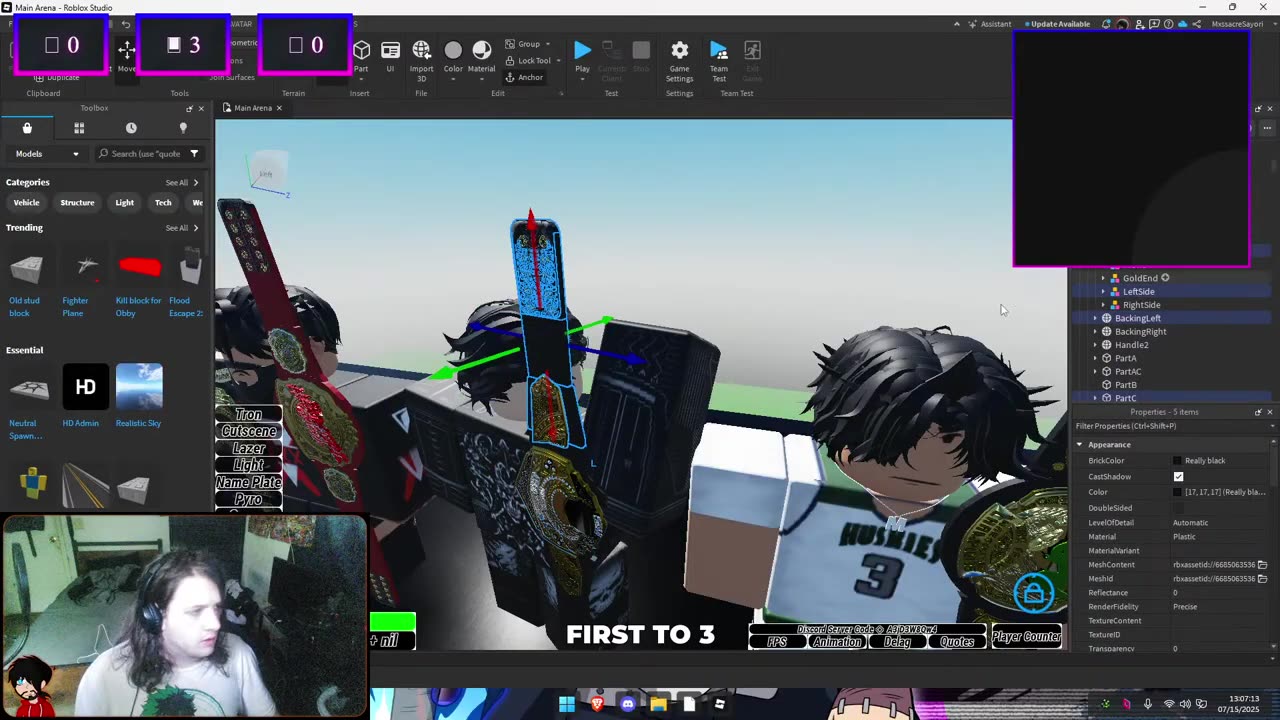Screen dimensions: 1280x720
Task: Click the in-game Animation button
Action: 837,642
